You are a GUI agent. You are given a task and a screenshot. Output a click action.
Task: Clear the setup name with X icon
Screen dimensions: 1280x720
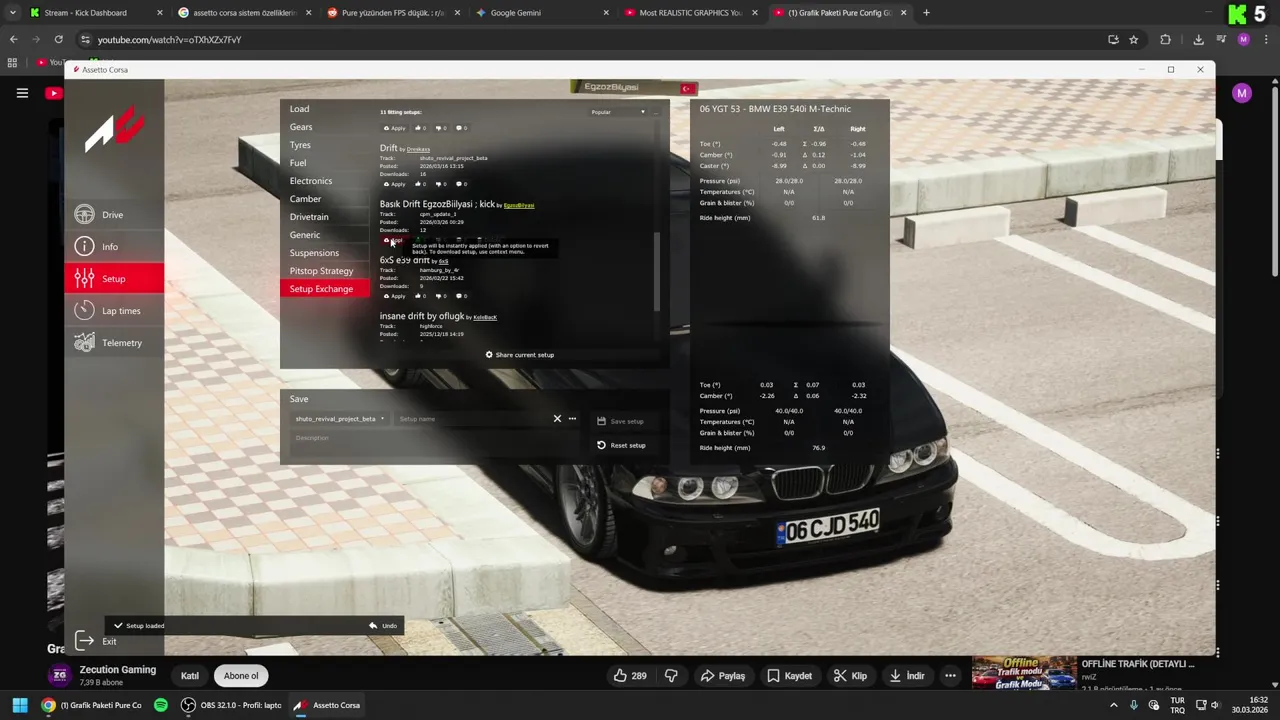[x=557, y=418]
